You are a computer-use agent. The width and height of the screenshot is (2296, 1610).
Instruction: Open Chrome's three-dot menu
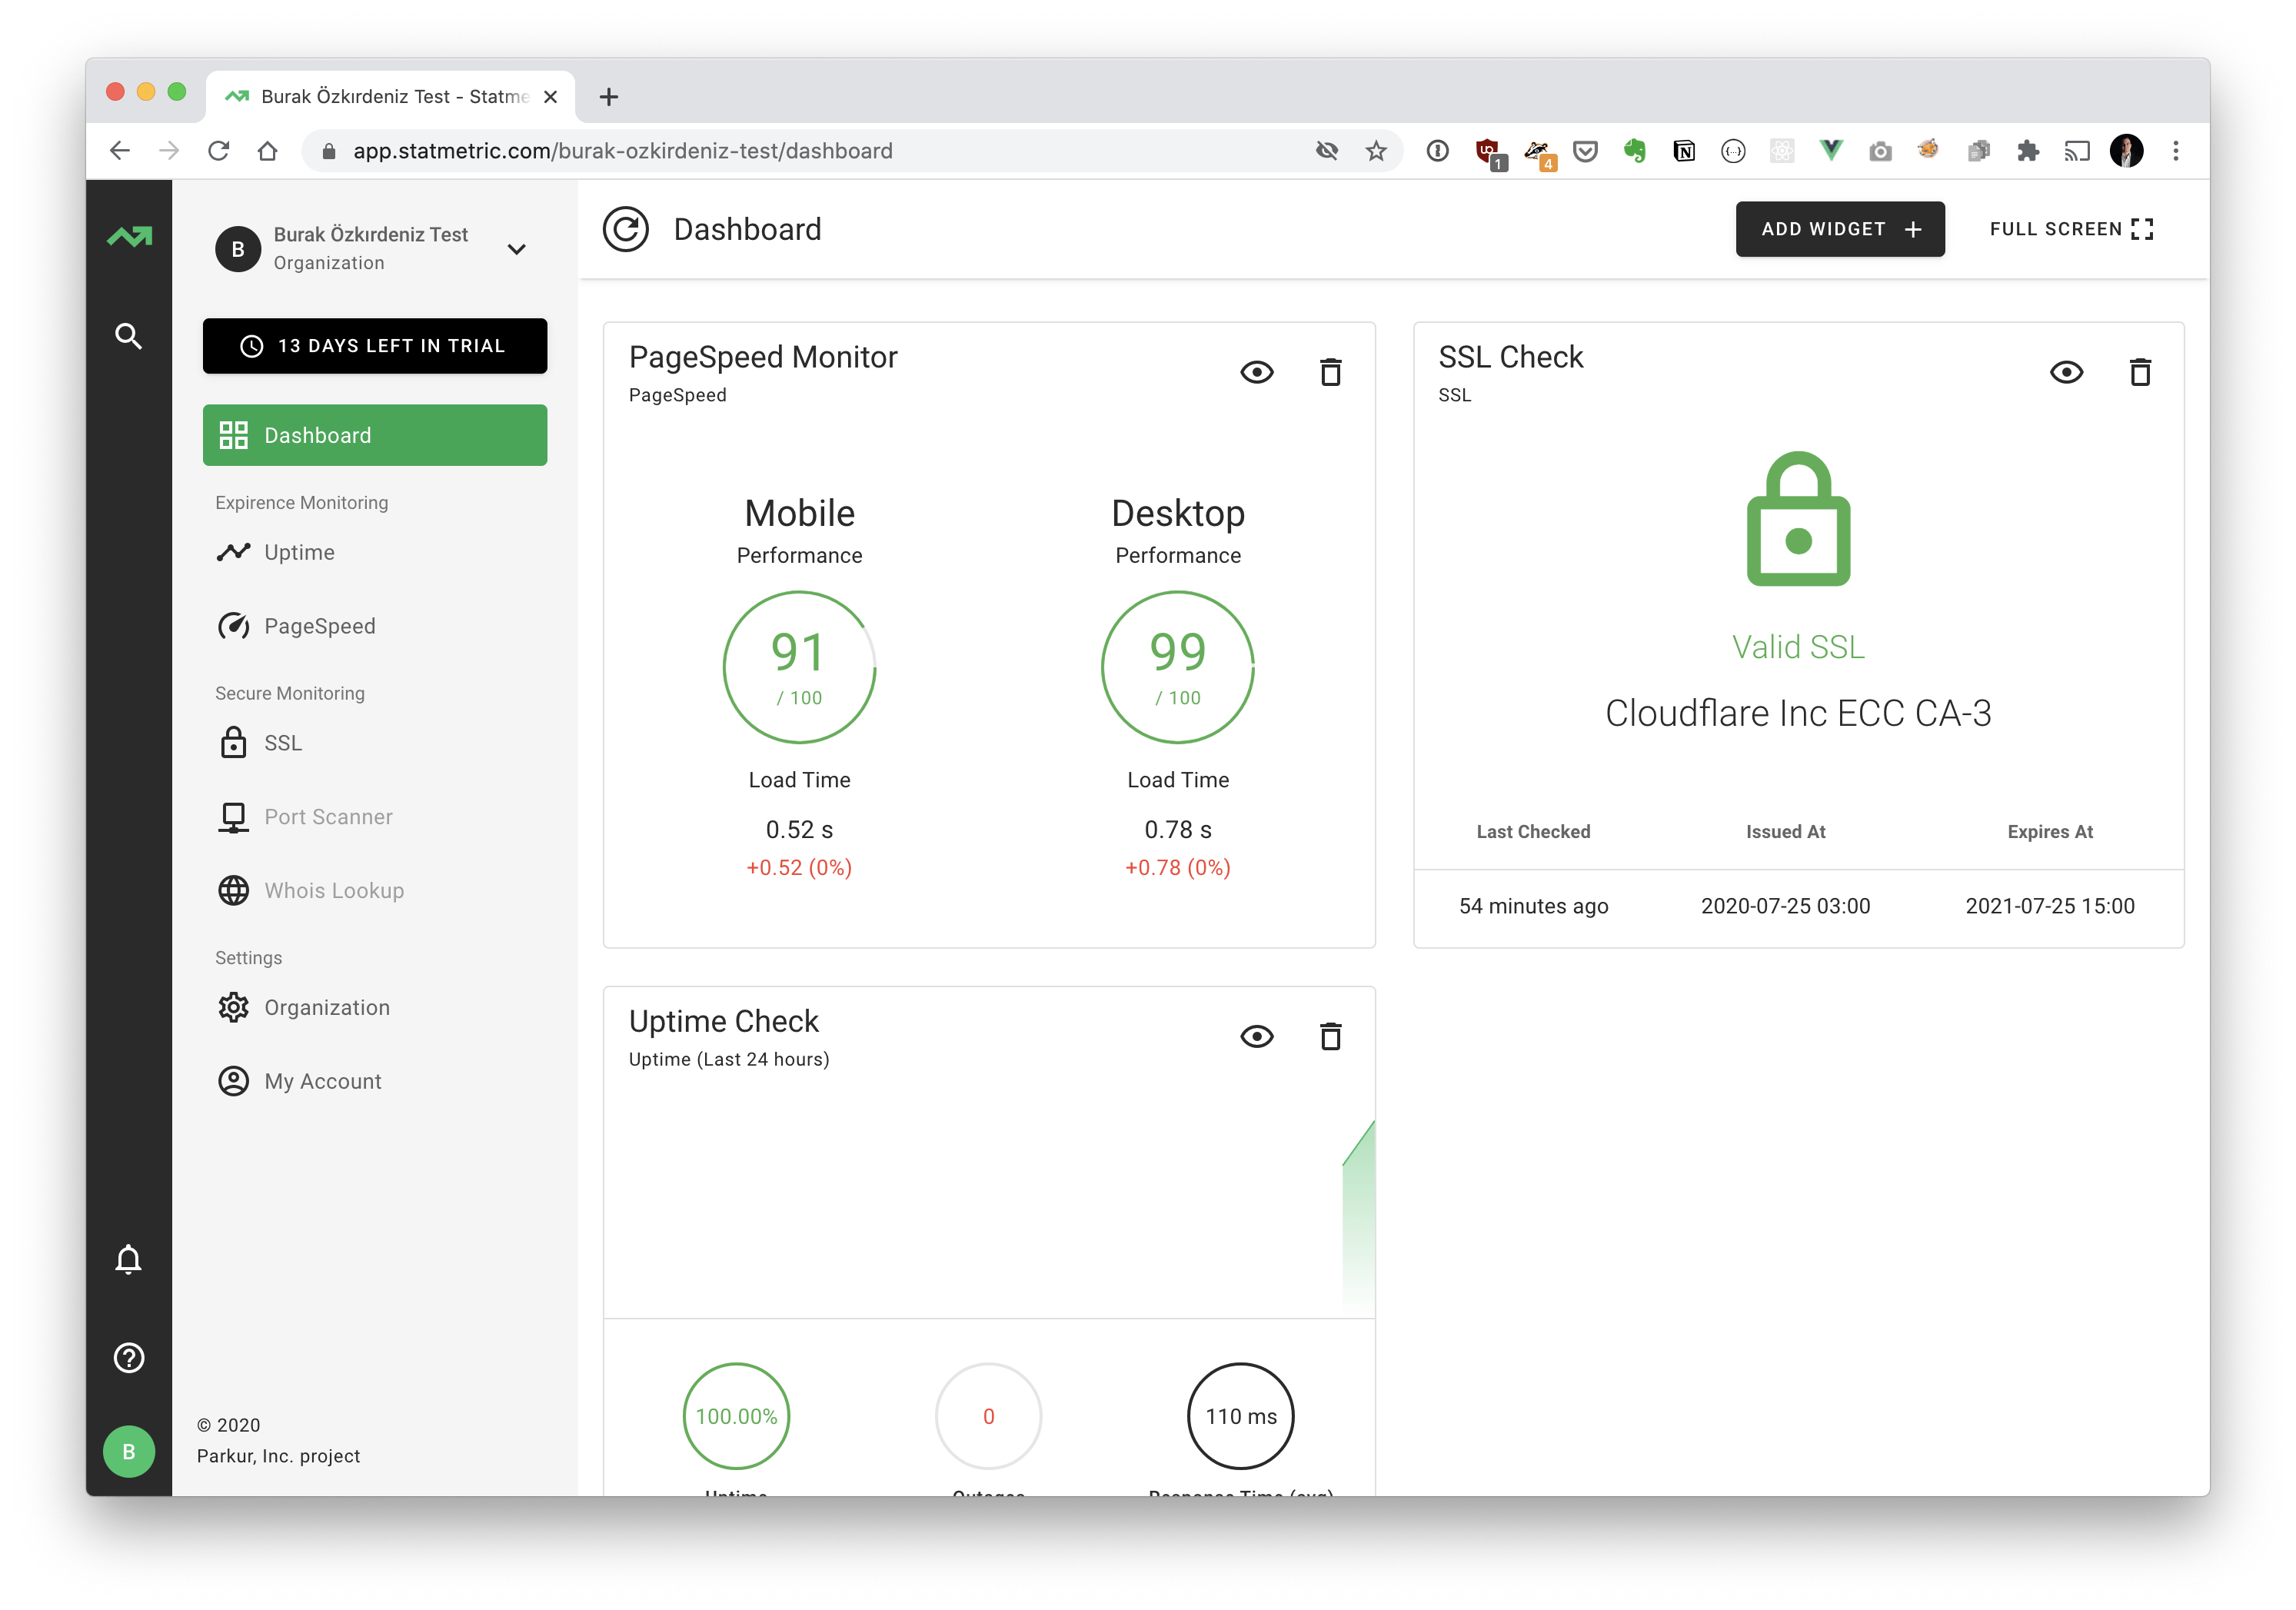click(x=2175, y=151)
